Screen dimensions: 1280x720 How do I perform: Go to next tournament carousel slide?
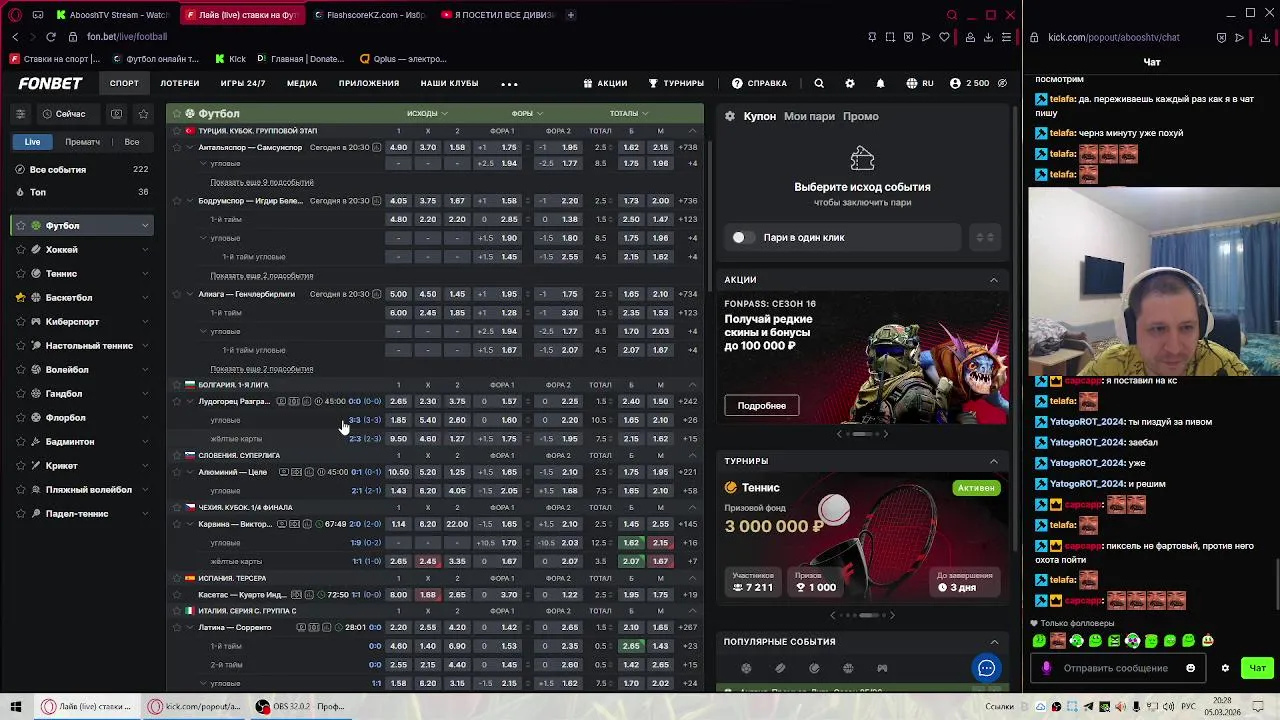893,615
